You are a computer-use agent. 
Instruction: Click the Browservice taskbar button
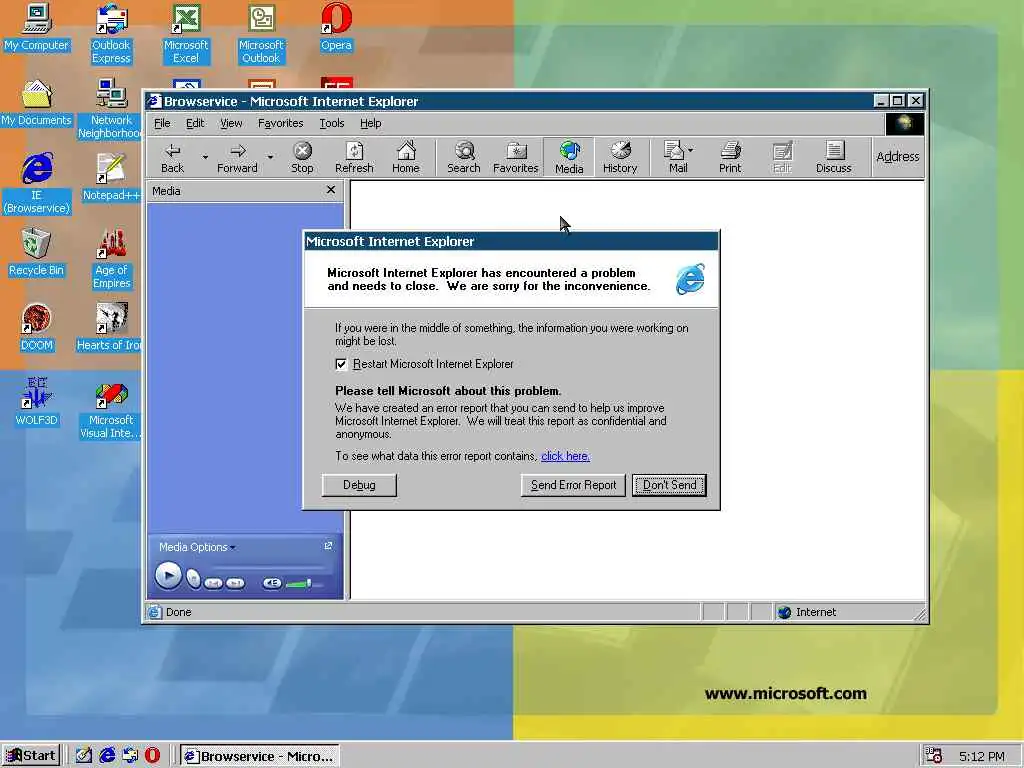click(259, 756)
